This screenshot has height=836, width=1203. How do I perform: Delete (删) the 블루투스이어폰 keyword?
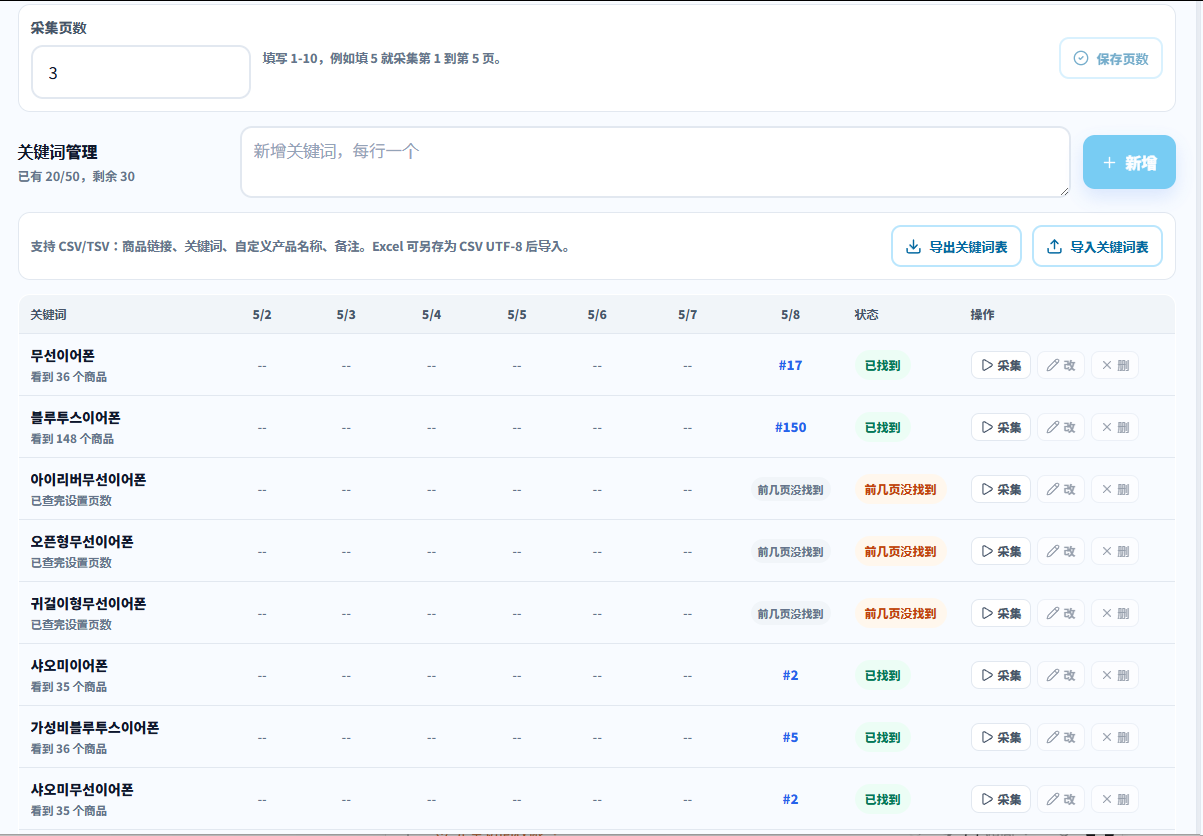[x=1115, y=427]
